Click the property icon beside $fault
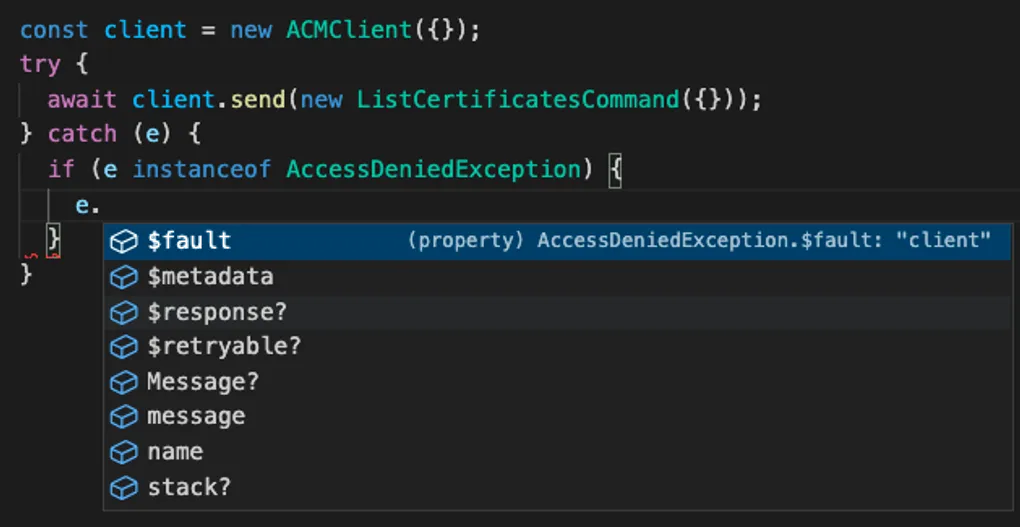The image size is (1020, 527). 122,241
